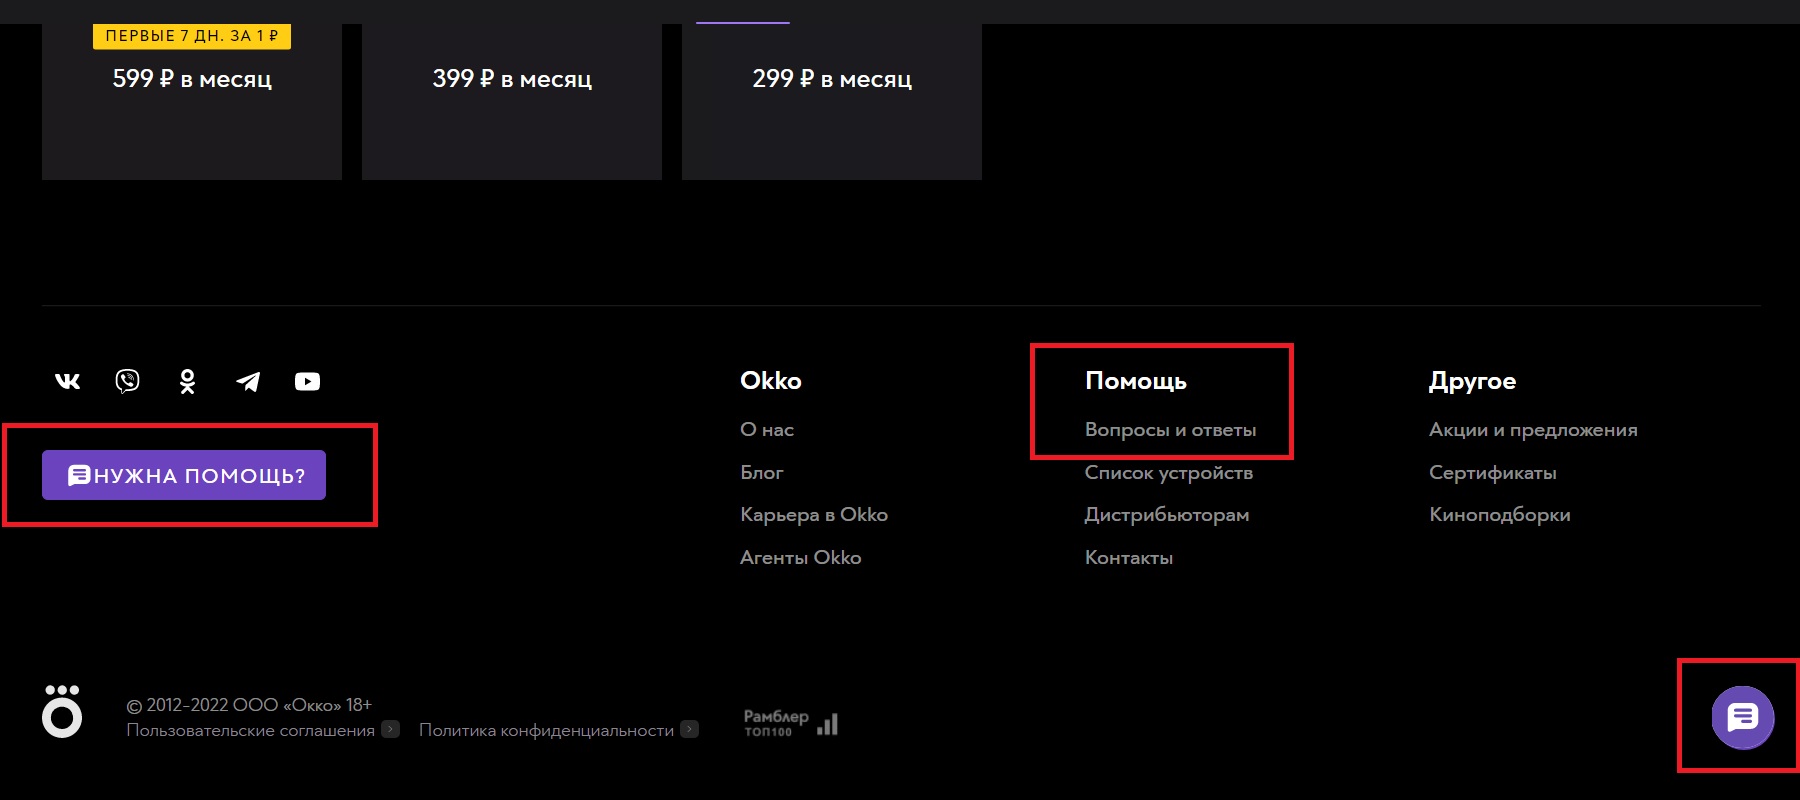This screenshot has height=800, width=1800.
Task: Open Карьера в Okko link
Action: (x=813, y=515)
